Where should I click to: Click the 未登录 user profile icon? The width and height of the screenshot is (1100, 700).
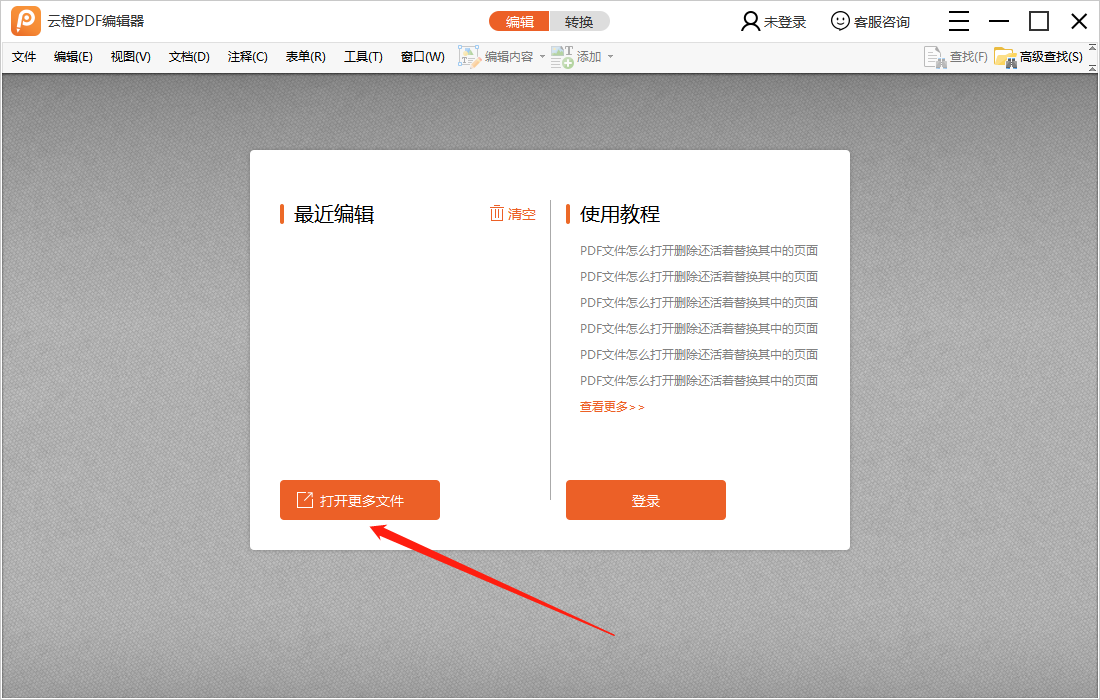coord(750,22)
